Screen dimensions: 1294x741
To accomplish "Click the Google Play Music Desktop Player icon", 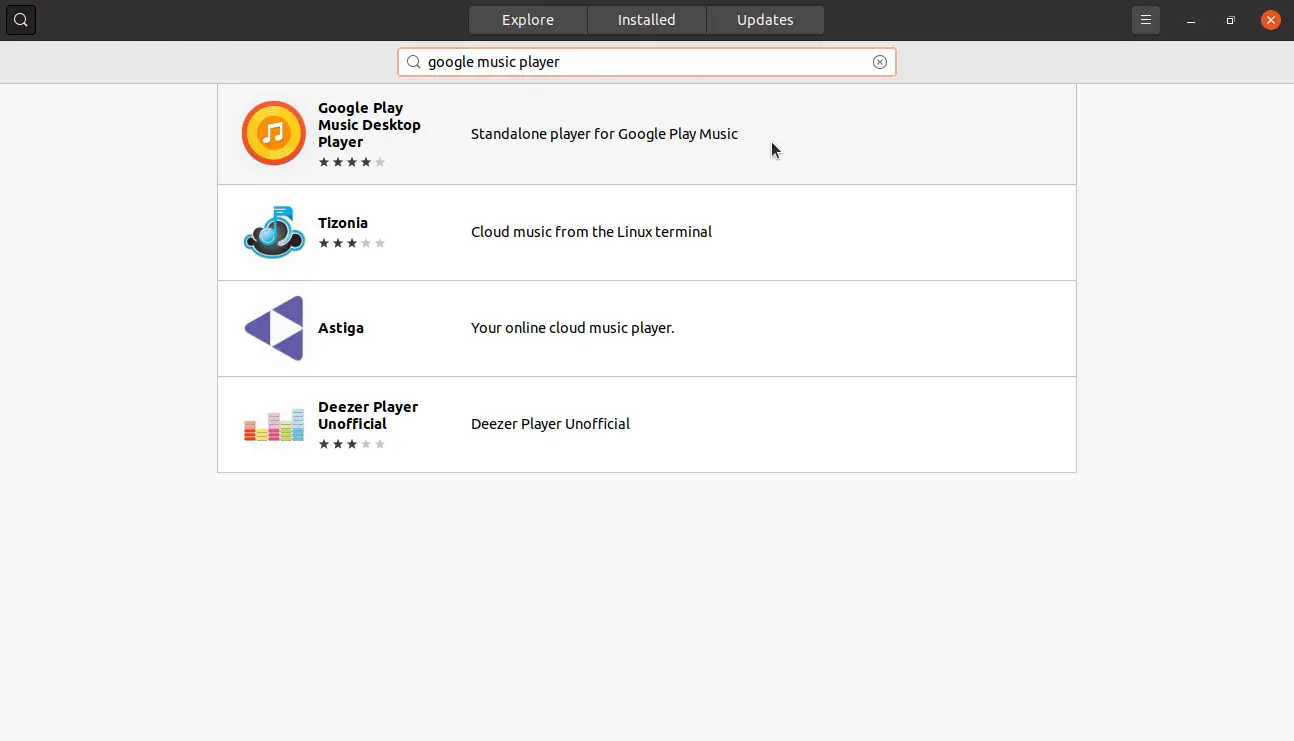I will click(273, 133).
